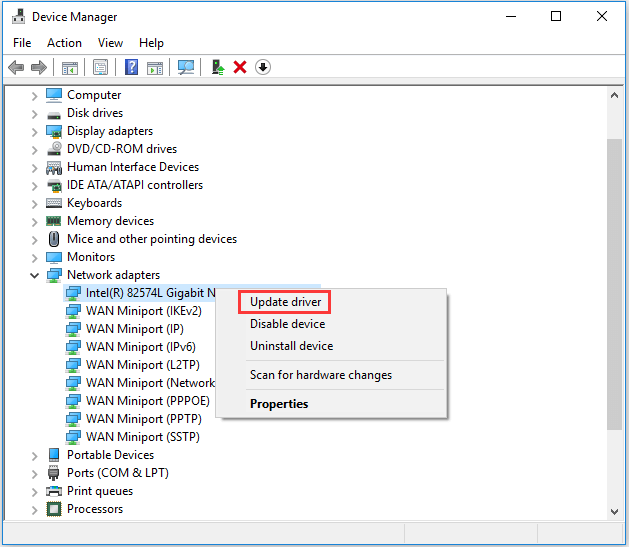Expand the Memory devices chevron
This screenshot has width=629, height=547.
34,222
